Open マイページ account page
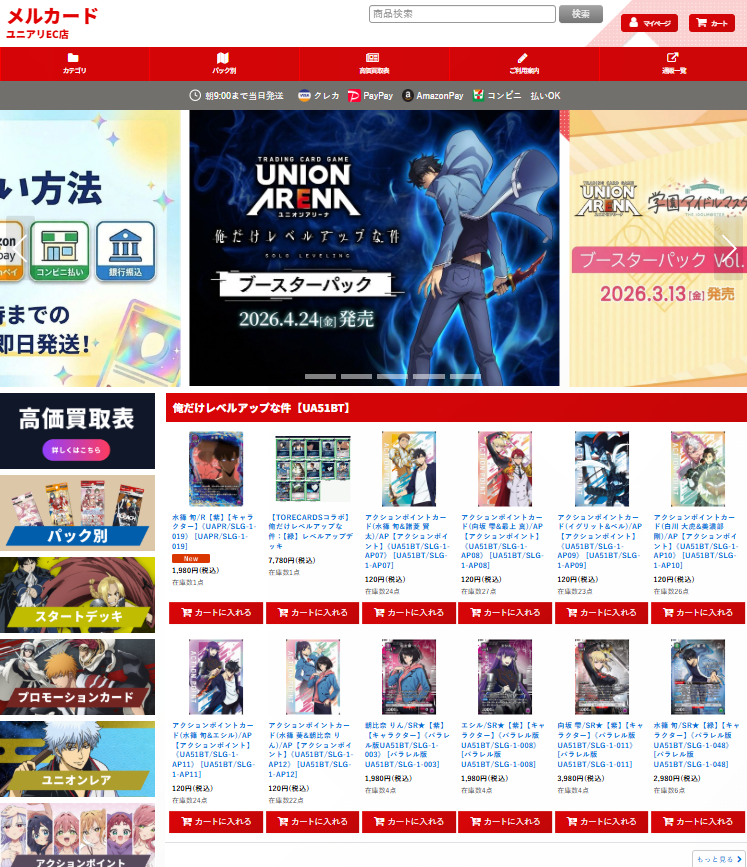747x867 pixels. coord(649,23)
